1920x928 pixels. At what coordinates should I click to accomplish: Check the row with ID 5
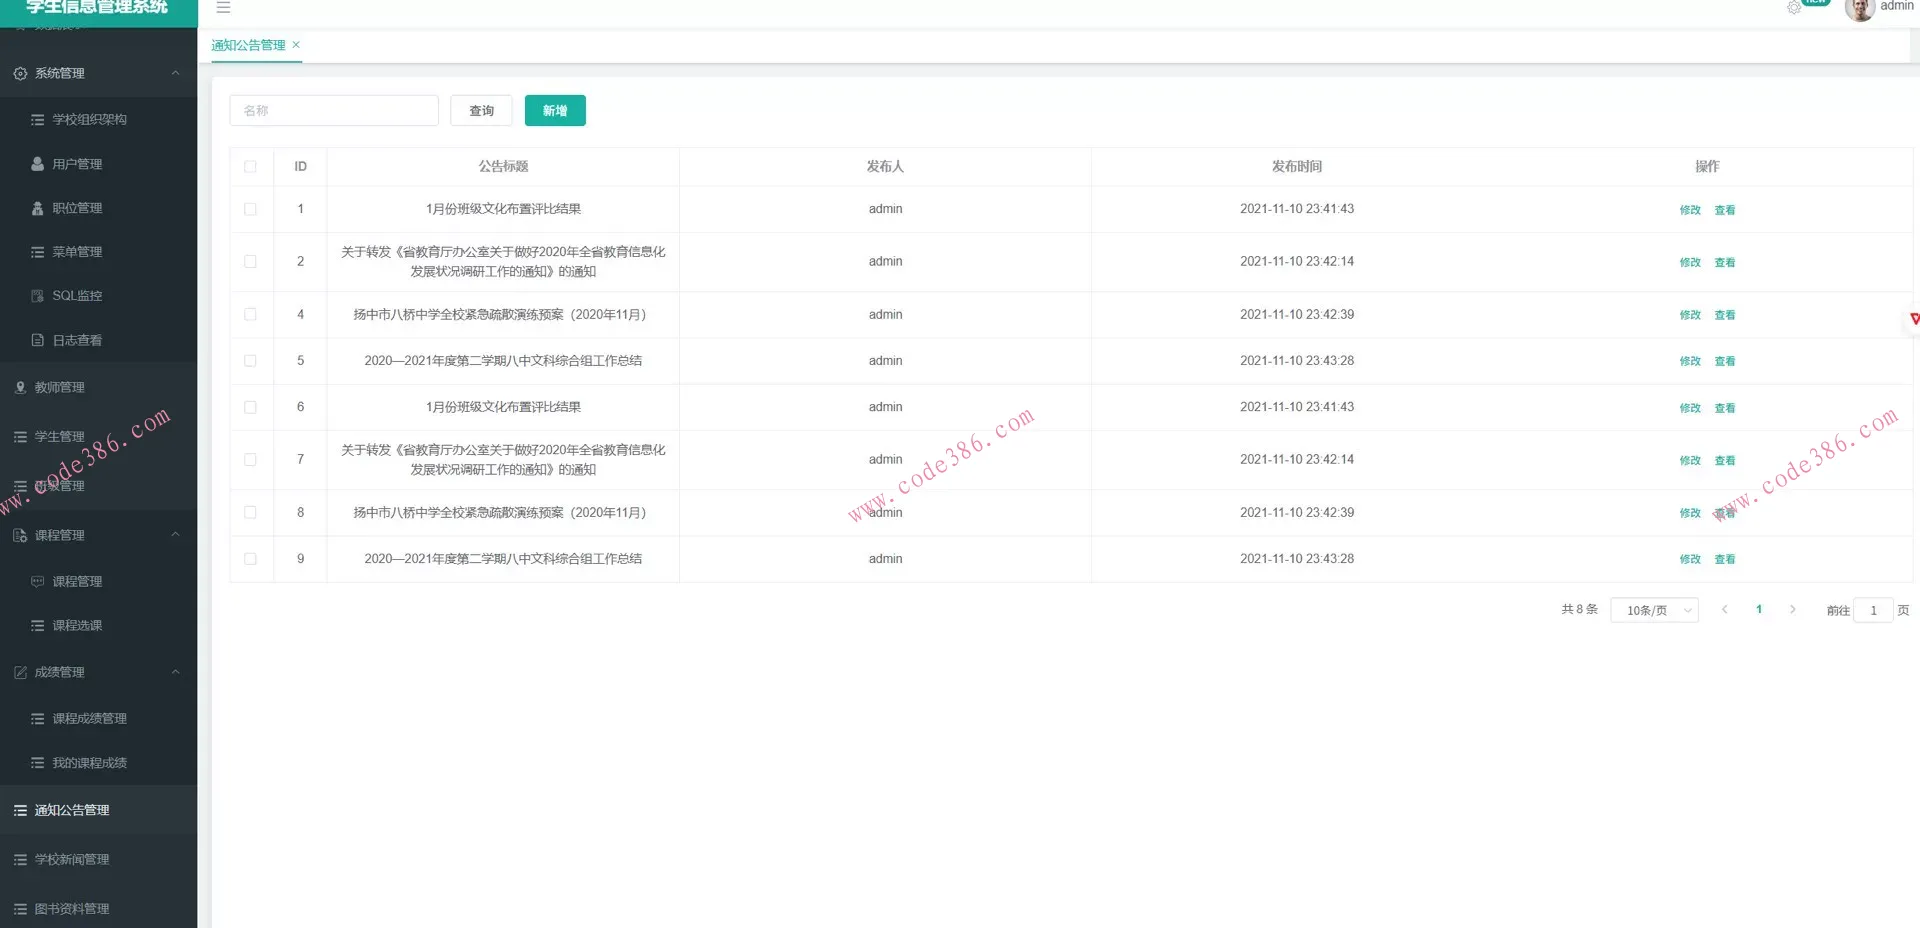(250, 361)
